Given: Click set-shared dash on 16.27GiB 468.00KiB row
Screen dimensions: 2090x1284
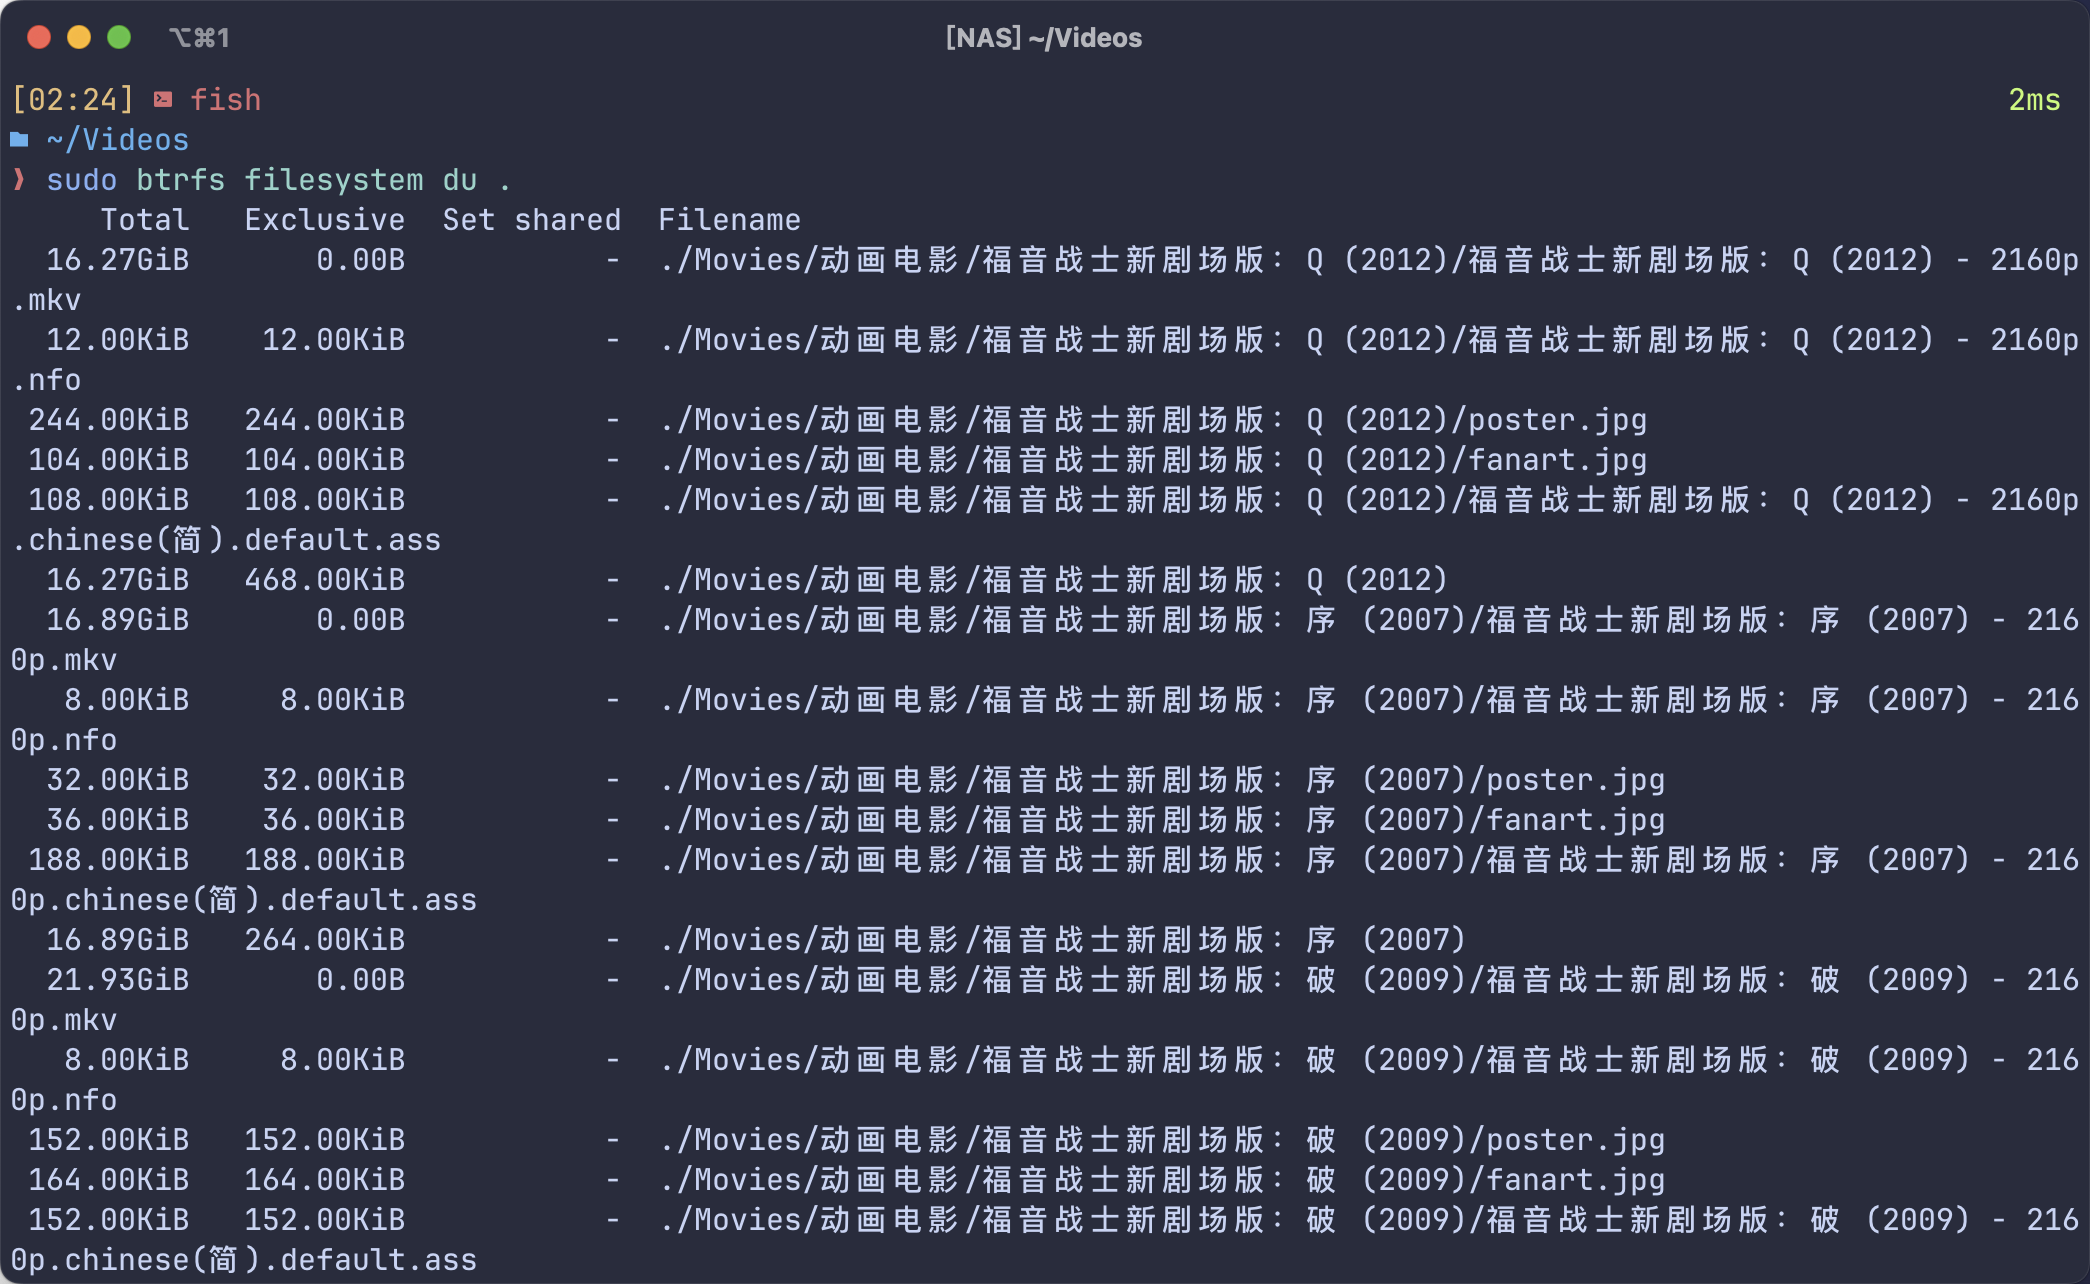Looking at the screenshot, I should coord(612,579).
